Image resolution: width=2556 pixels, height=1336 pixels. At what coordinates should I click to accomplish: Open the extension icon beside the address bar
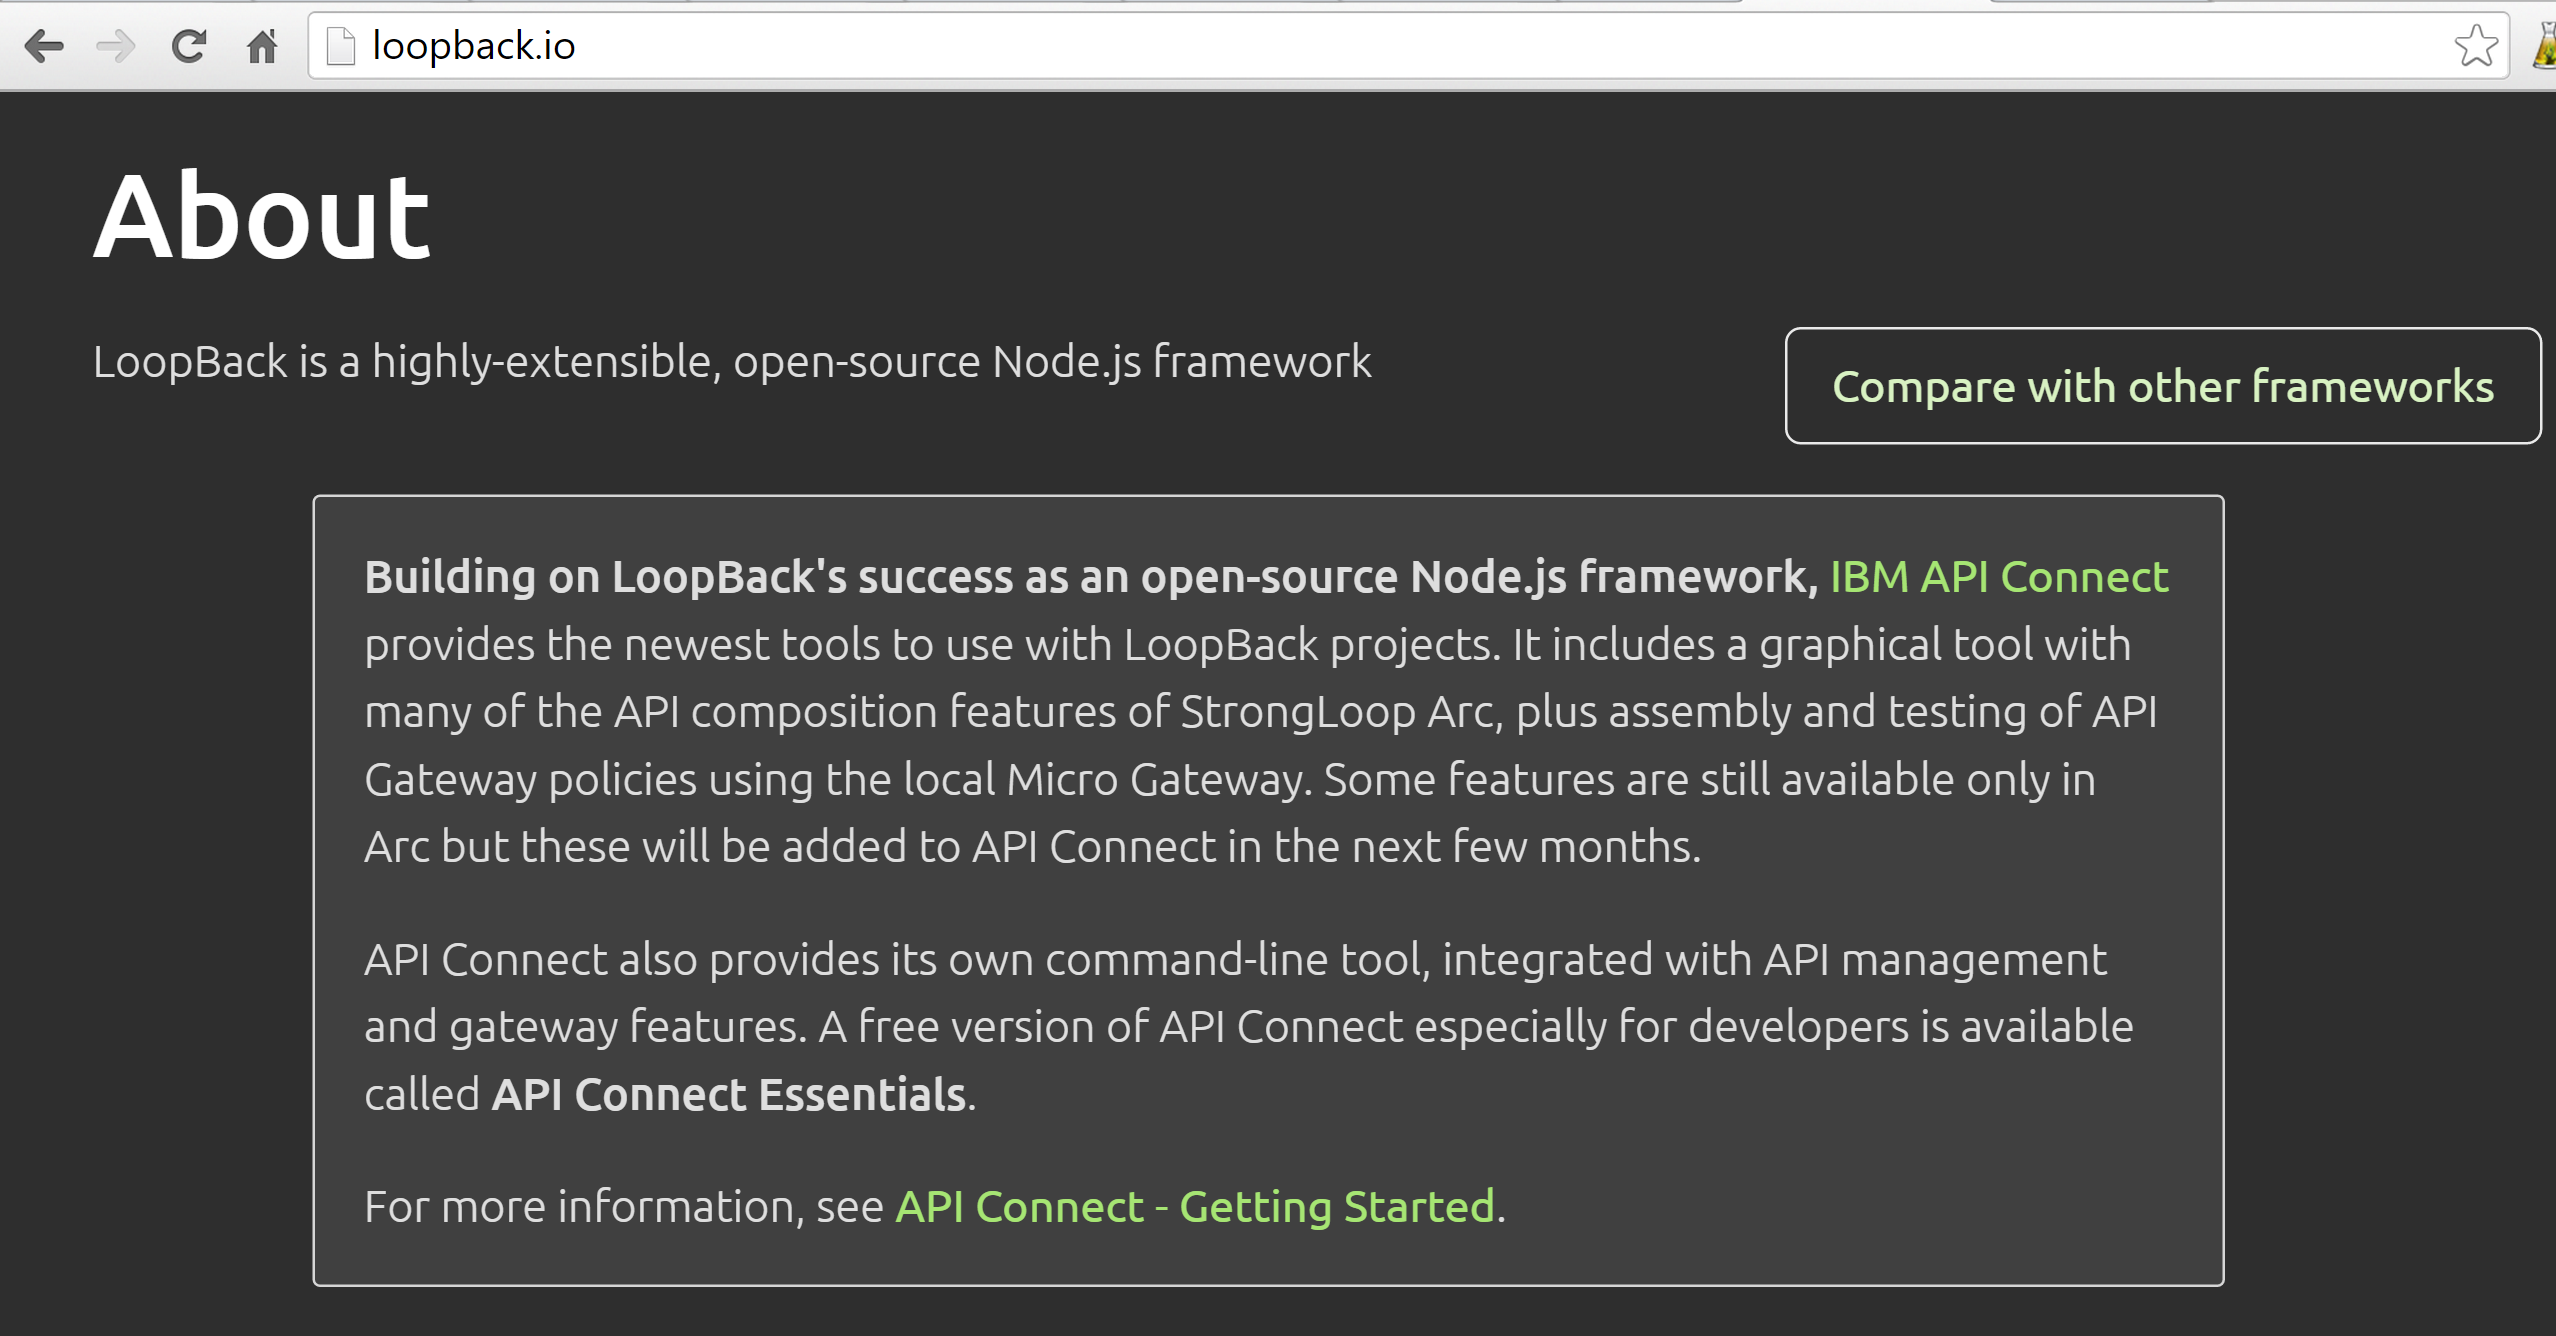coord(2544,46)
